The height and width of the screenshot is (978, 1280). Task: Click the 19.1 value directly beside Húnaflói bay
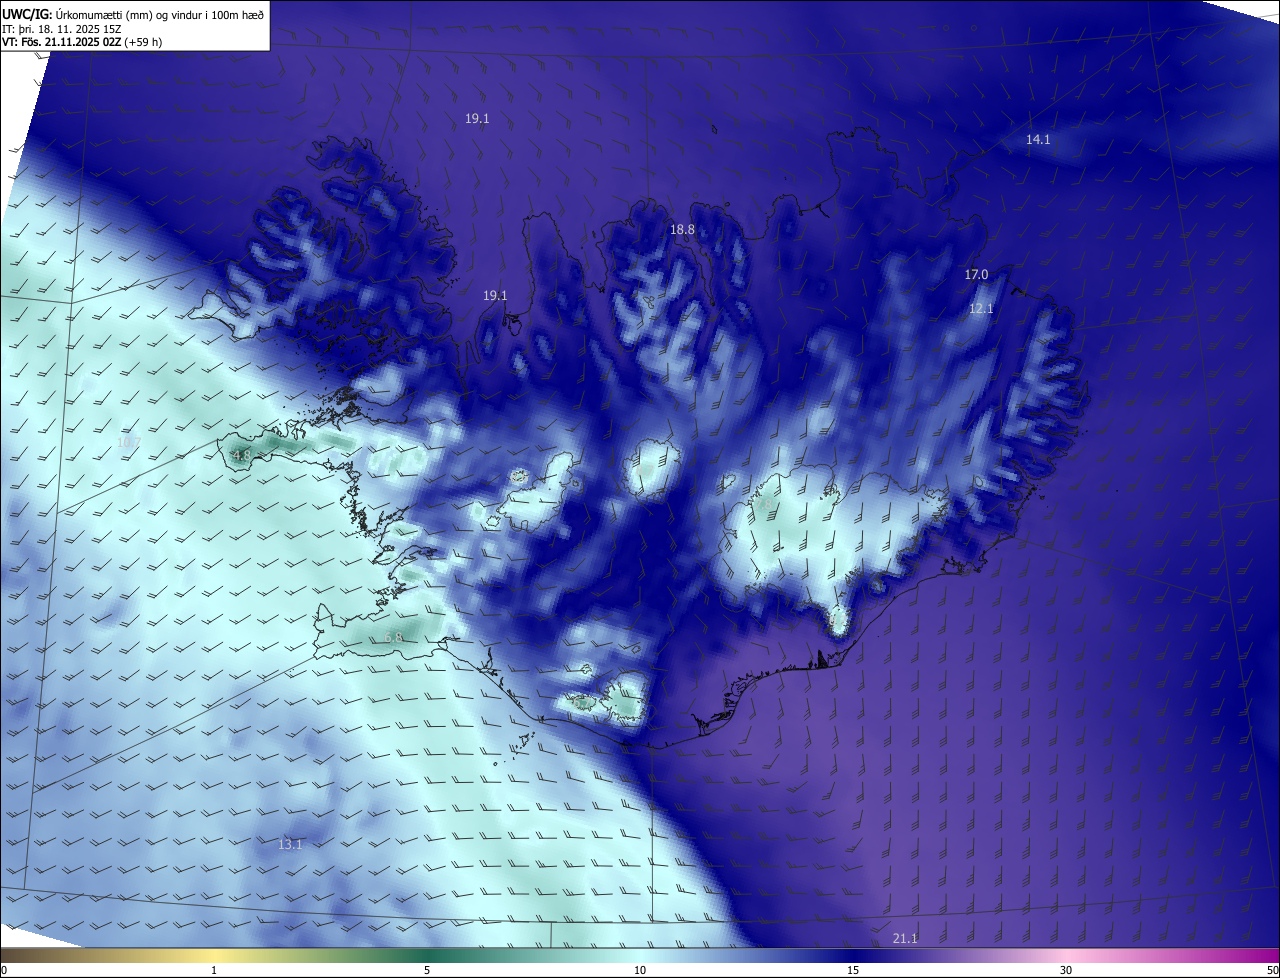coord(495,296)
